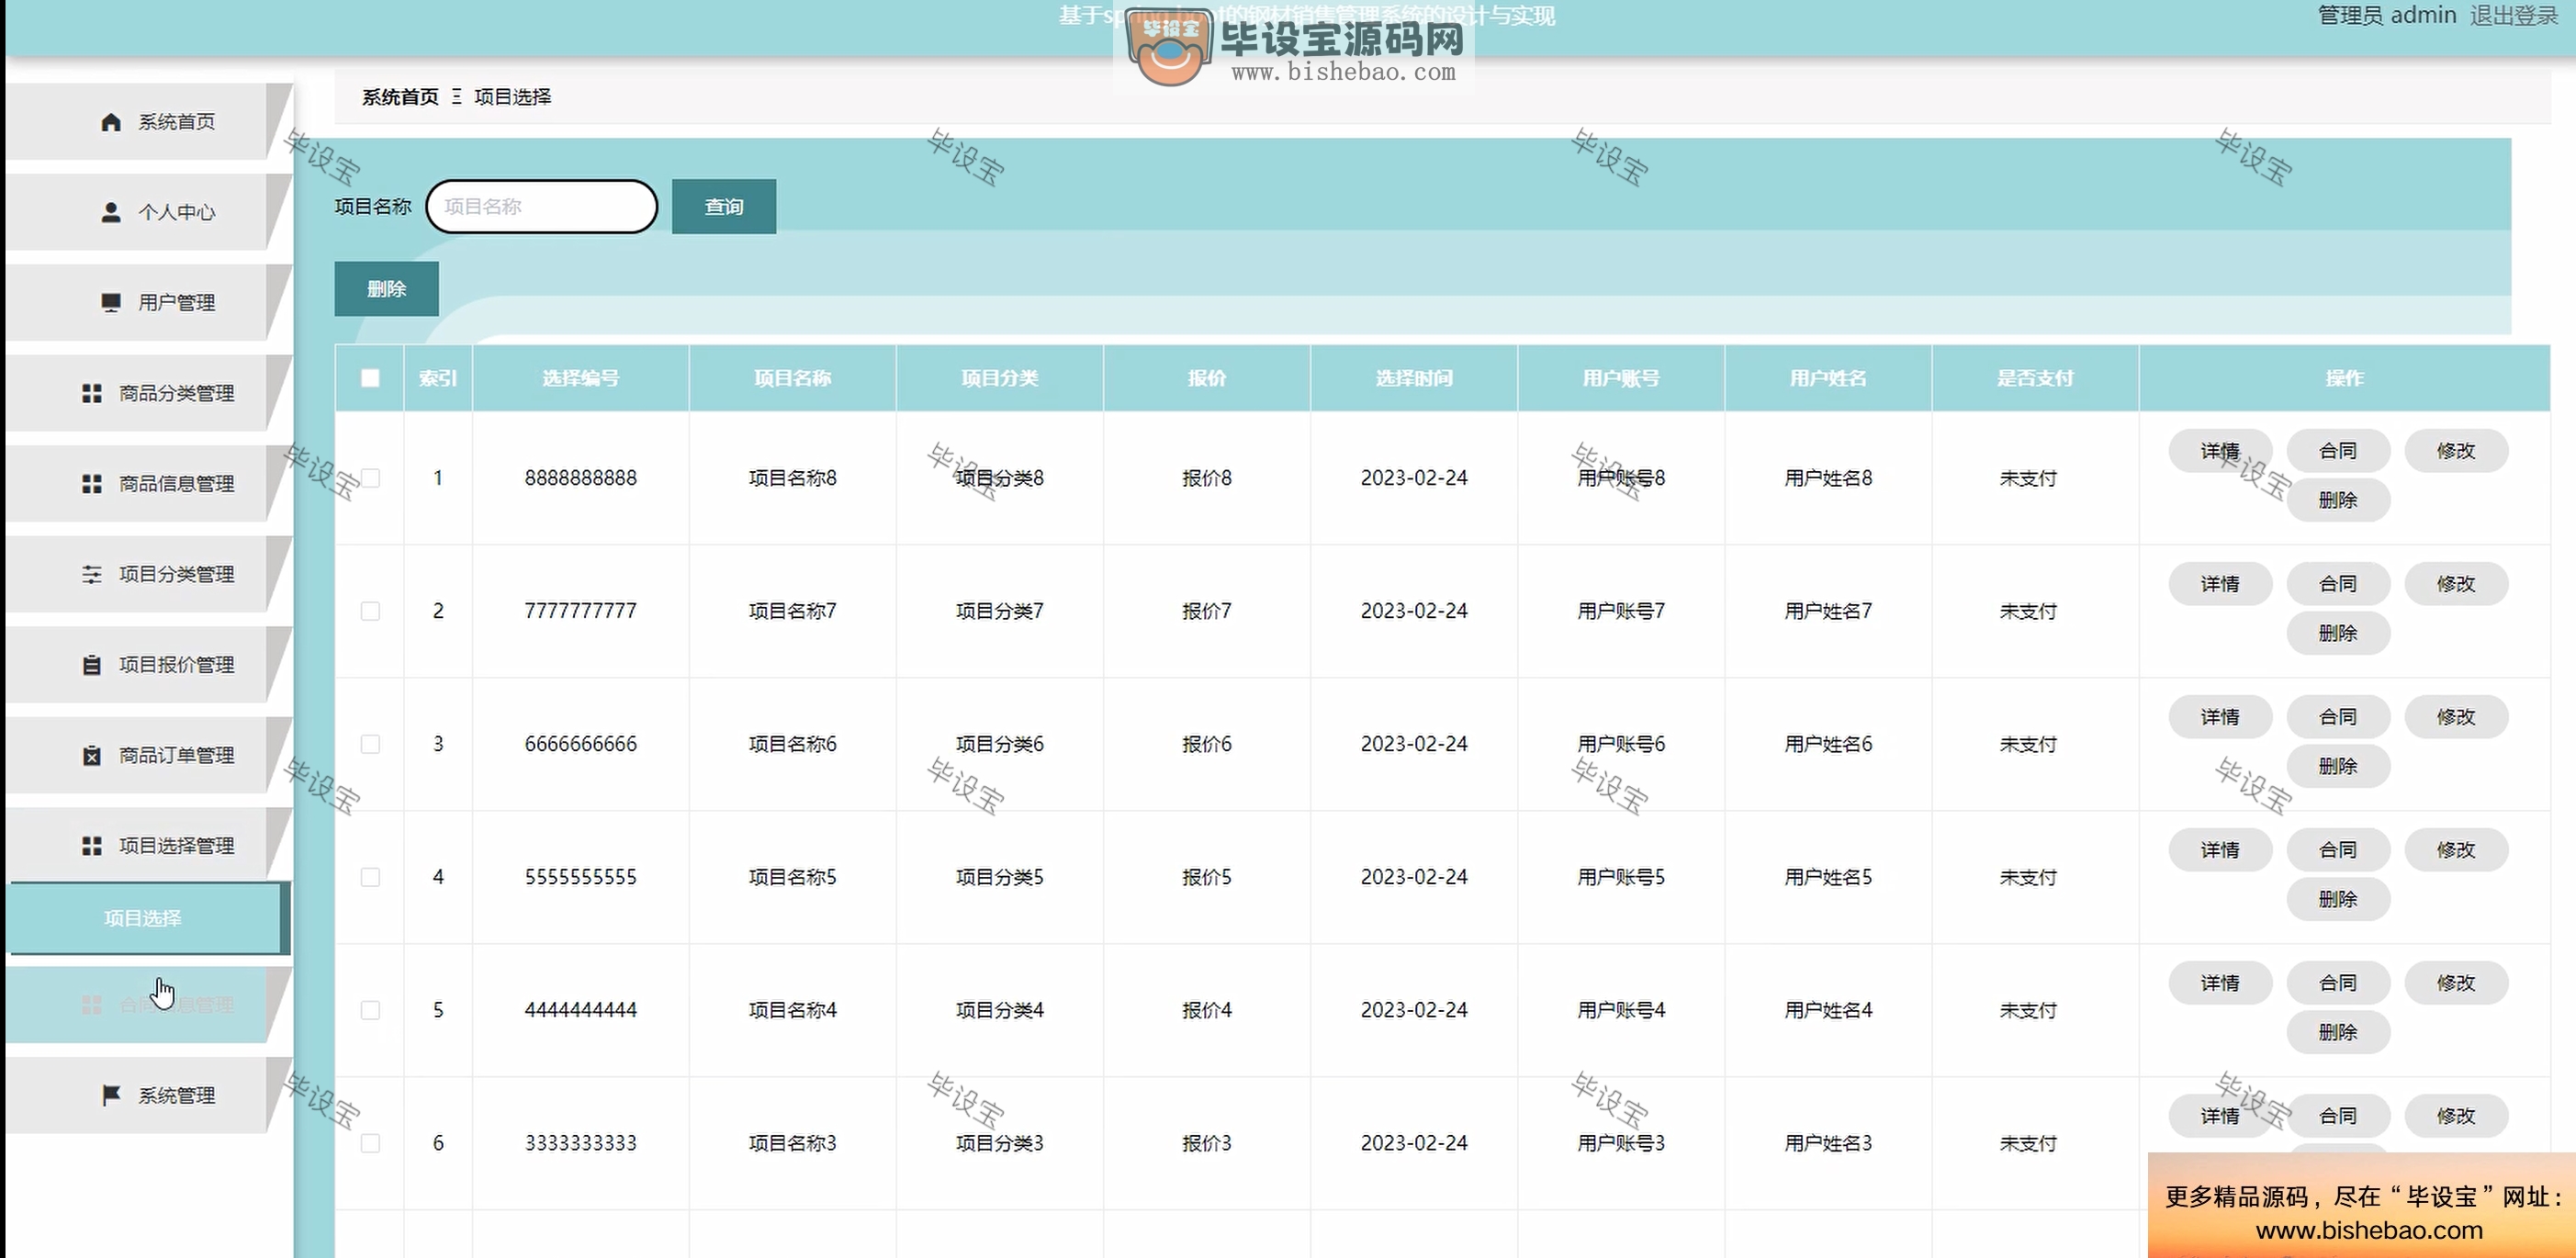Open 商品信息管理 menu item
This screenshot has height=1258, width=2576.
(148, 484)
